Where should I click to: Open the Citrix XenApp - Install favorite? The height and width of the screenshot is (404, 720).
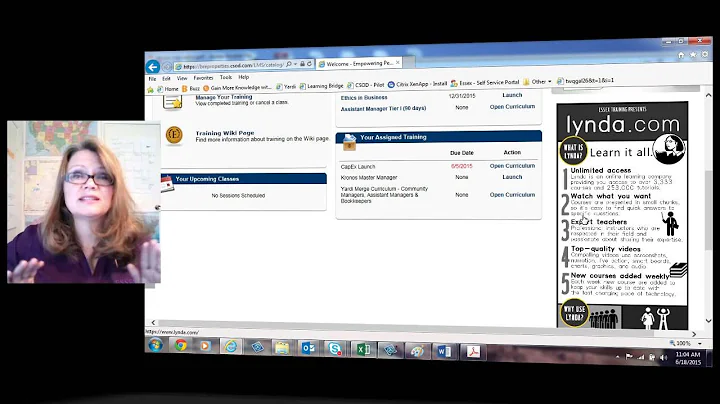[417, 84]
